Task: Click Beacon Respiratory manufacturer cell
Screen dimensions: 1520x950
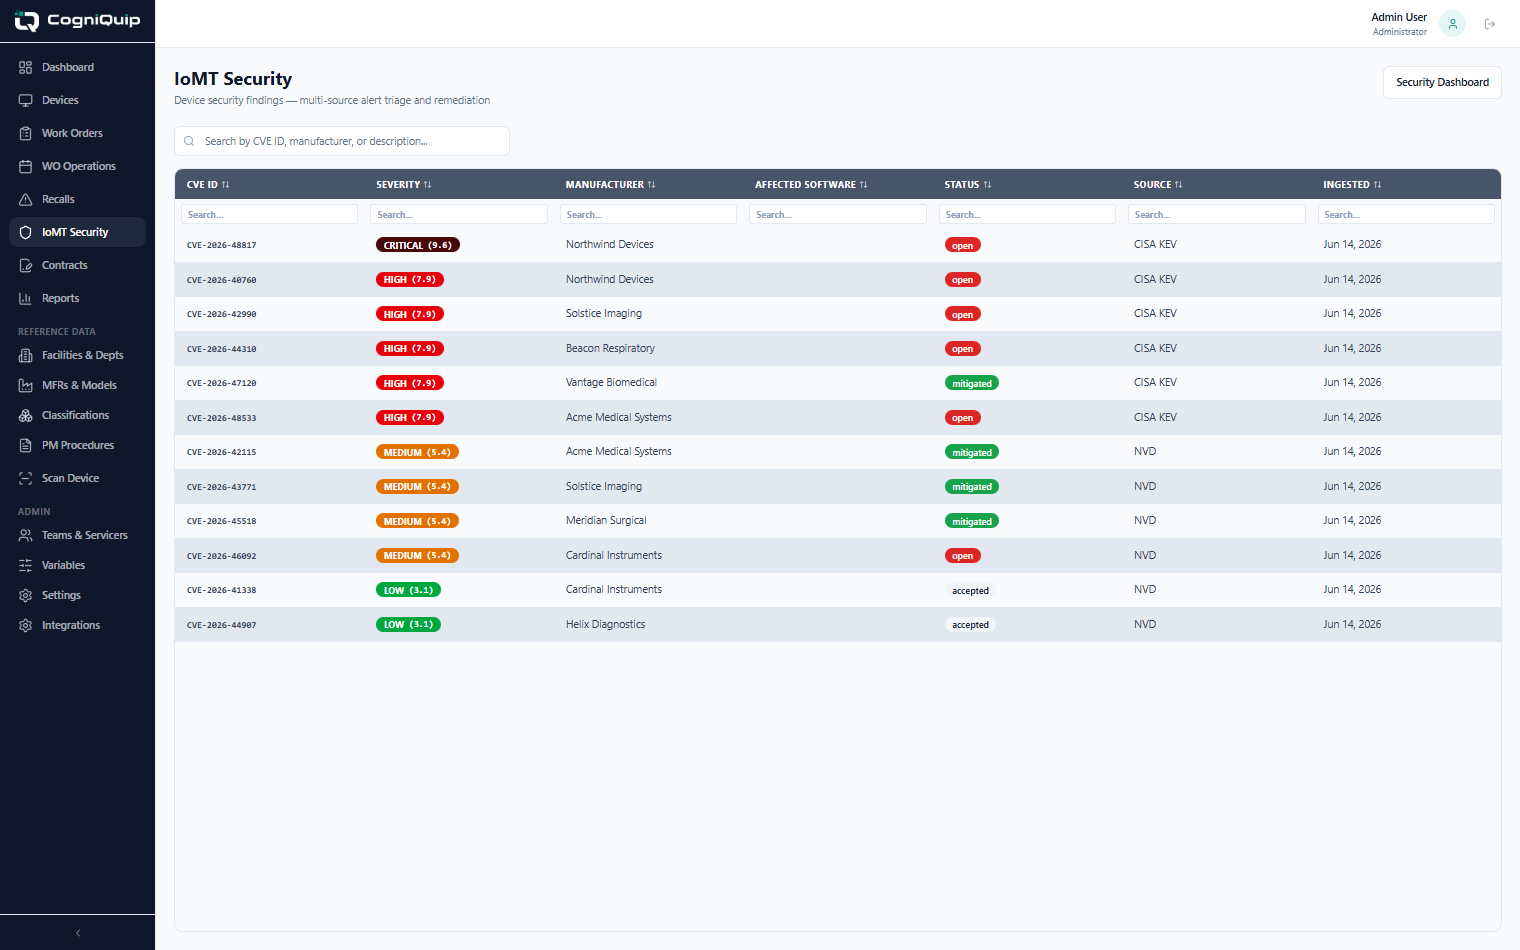Action: 610,348
